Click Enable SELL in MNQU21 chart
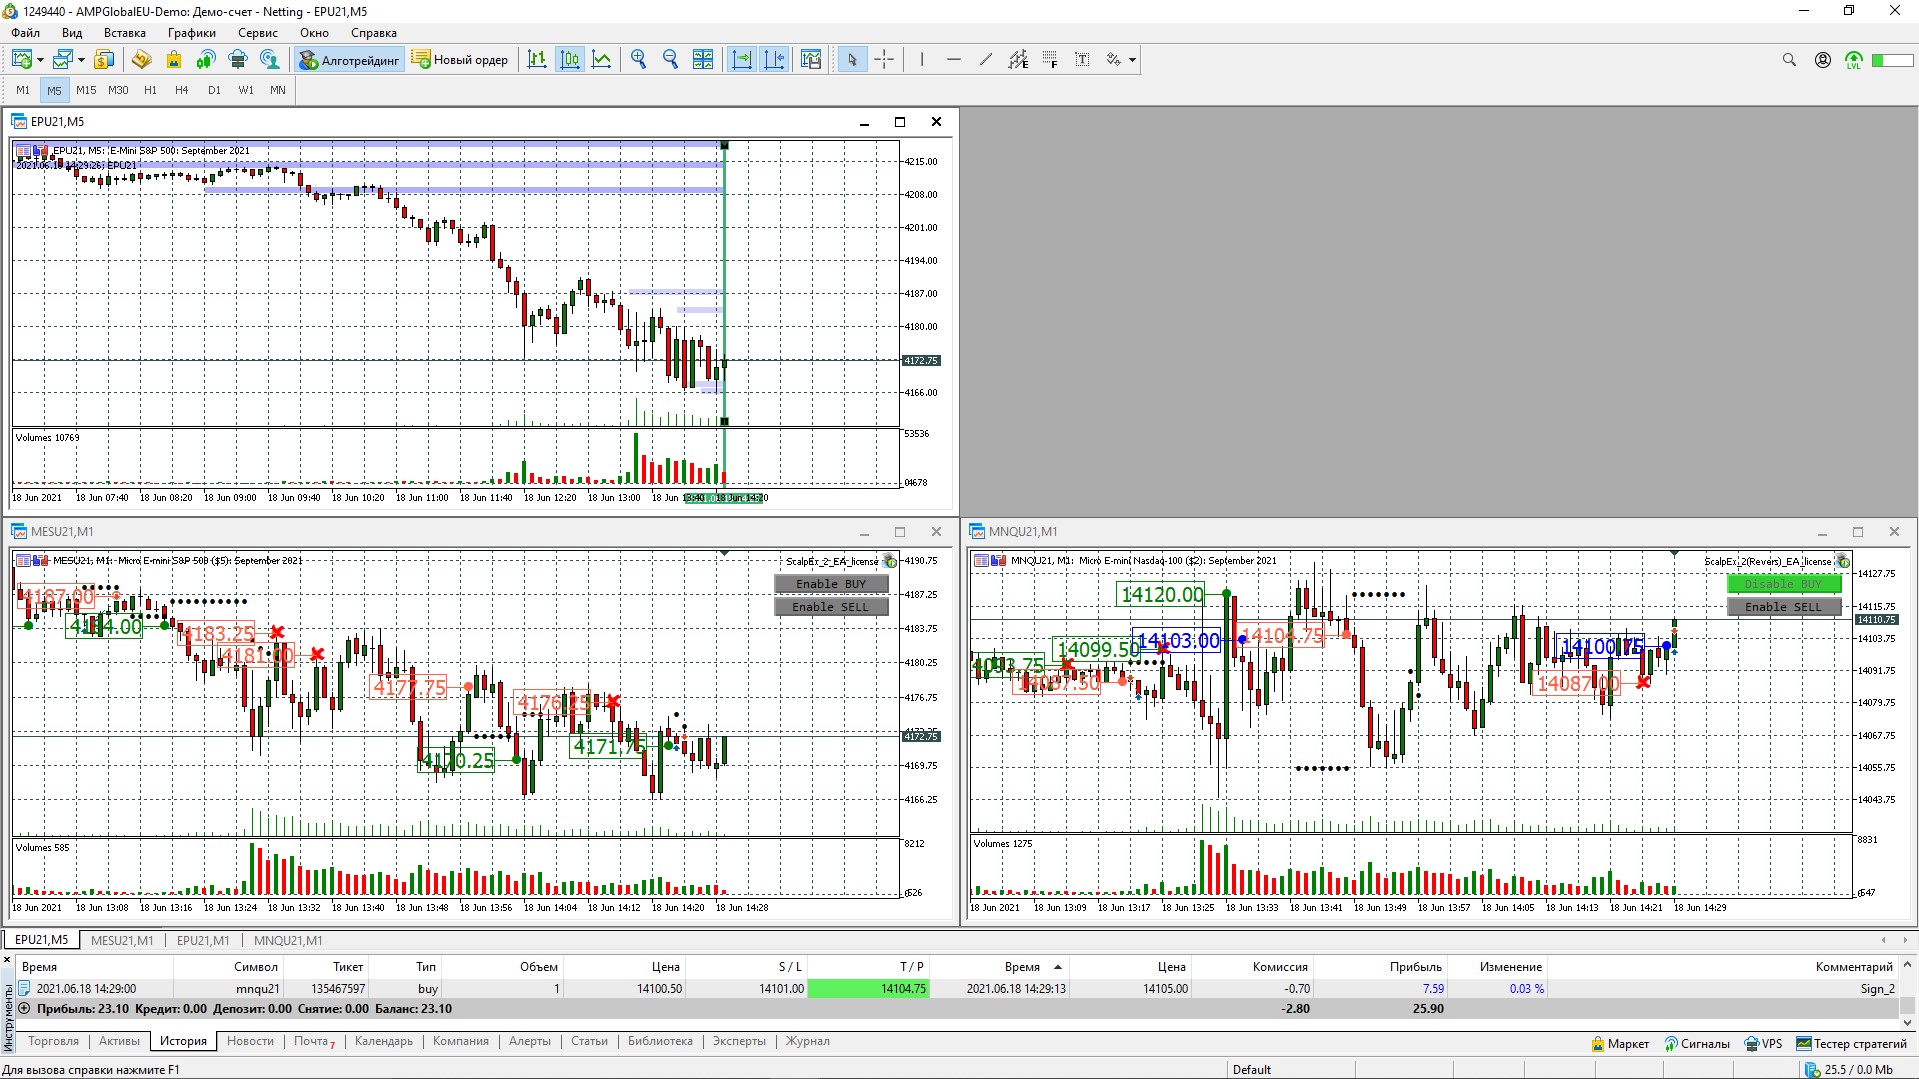Viewport: 1919px width, 1079px height. tap(1784, 607)
